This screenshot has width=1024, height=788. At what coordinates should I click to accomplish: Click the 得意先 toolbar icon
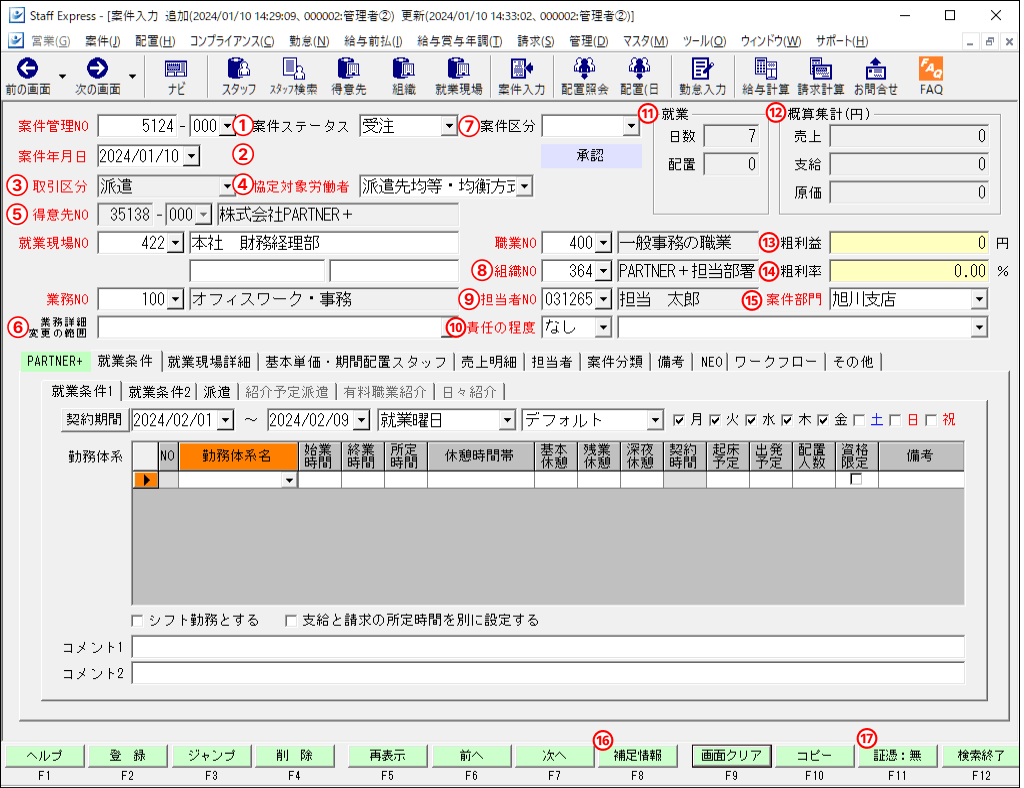pos(349,69)
